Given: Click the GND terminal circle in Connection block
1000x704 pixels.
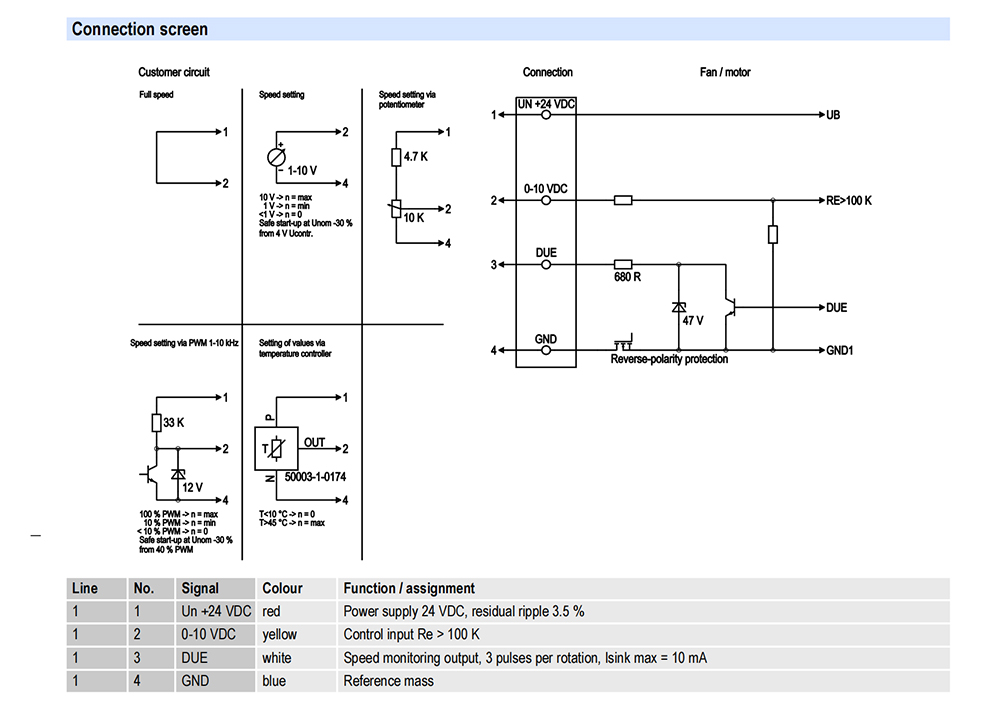Looking at the screenshot, I should coord(546,351).
